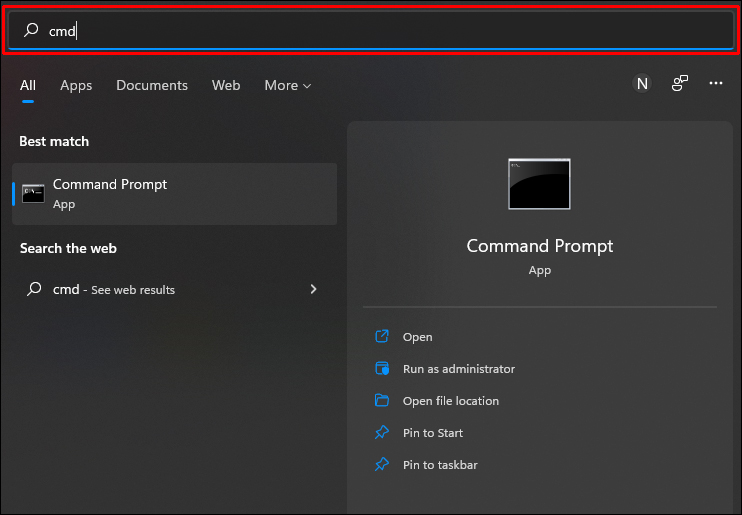Click the large Command Prompt preview icon
This screenshot has height=515, width=742.
pos(539,184)
